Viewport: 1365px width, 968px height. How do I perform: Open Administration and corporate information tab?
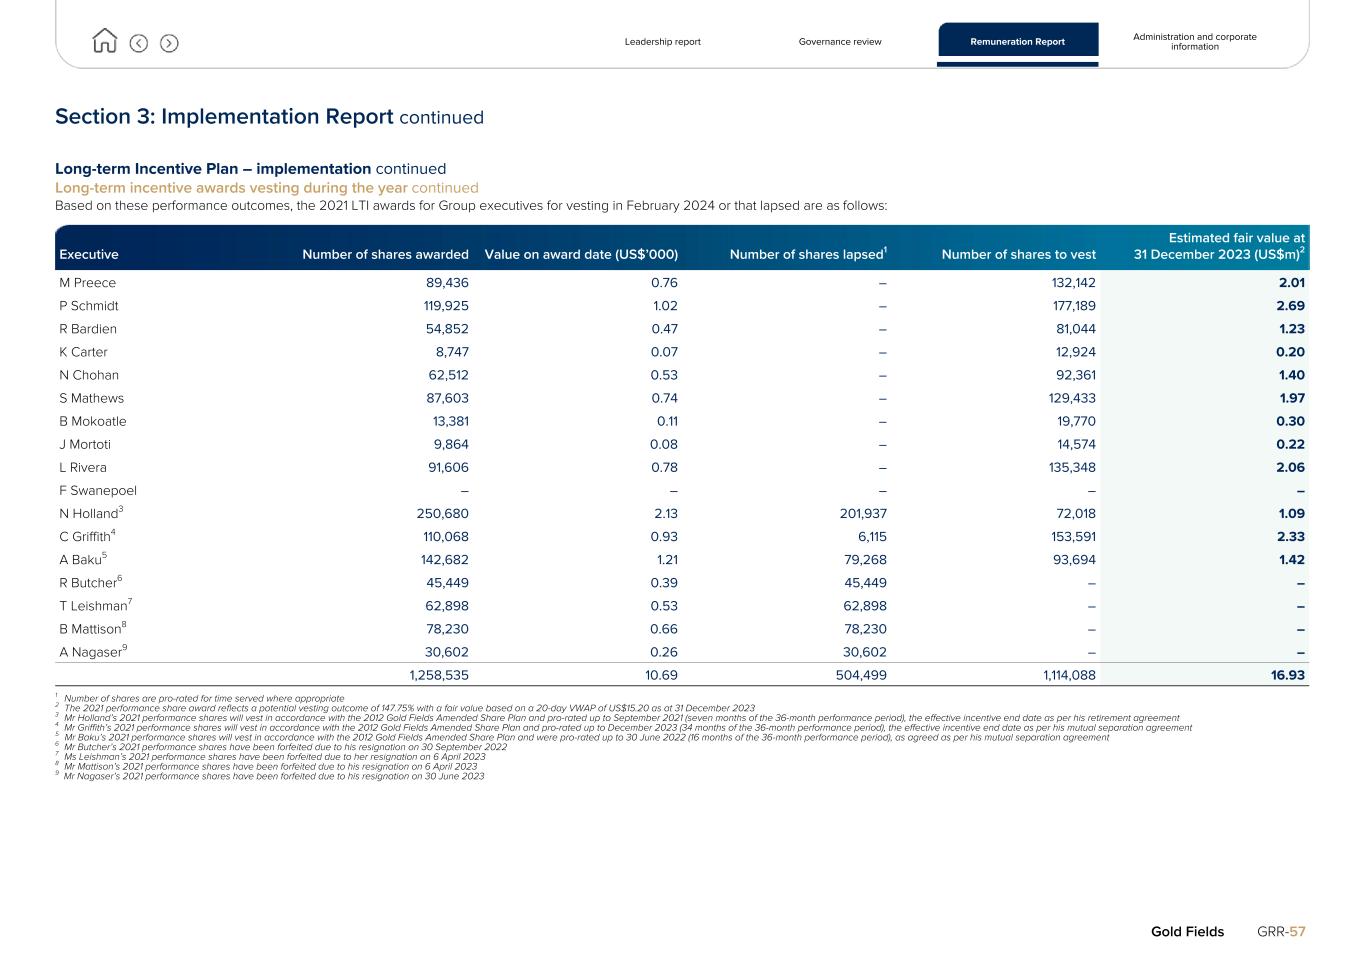click(x=1194, y=42)
